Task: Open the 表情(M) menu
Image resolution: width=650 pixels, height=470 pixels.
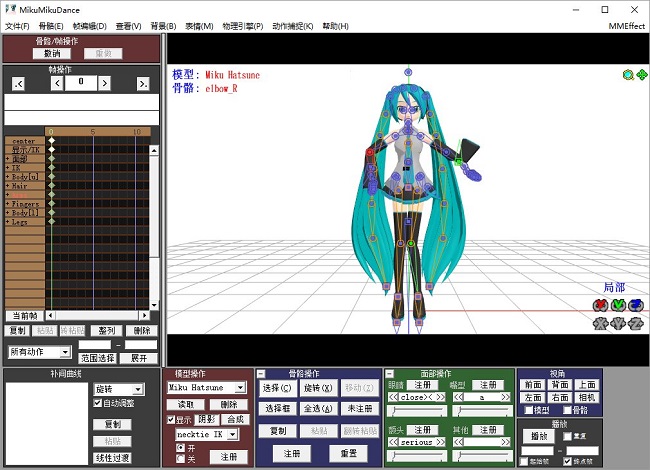Action: (x=199, y=26)
